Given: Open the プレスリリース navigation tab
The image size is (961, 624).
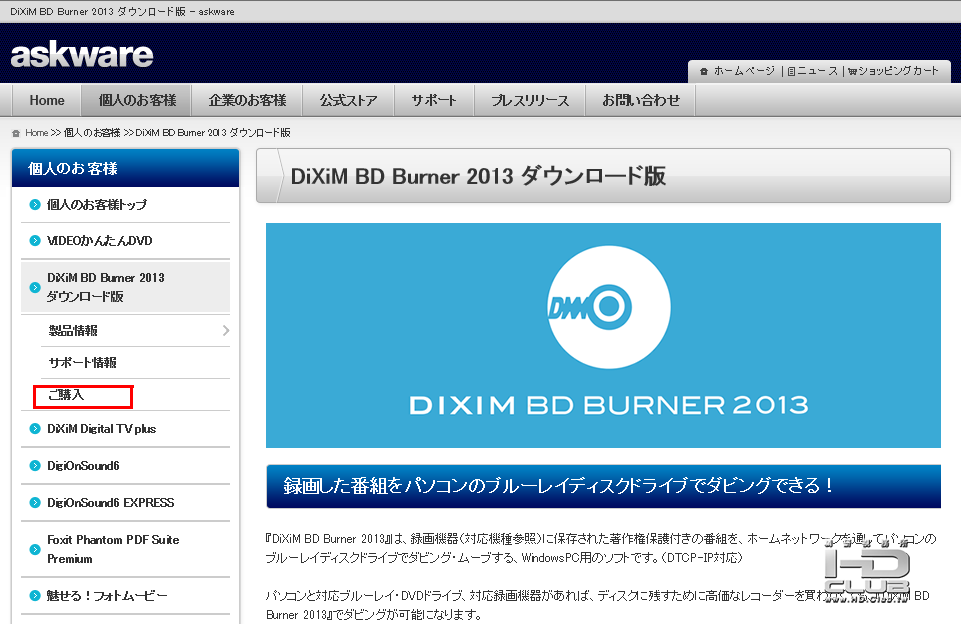Looking at the screenshot, I should pyautogui.click(x=530, y=100).
